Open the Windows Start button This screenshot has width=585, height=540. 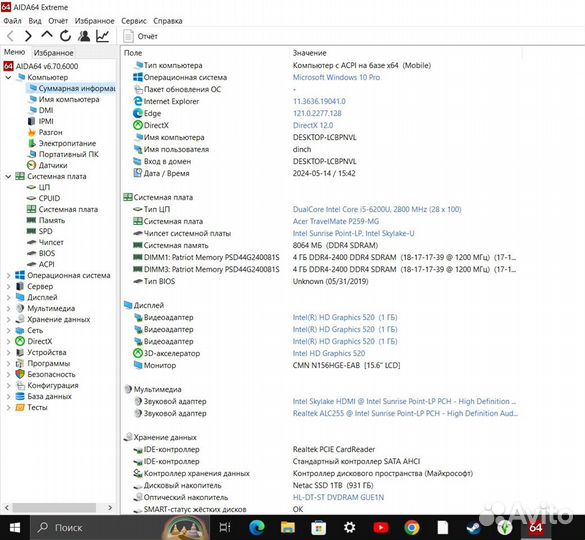15,528
